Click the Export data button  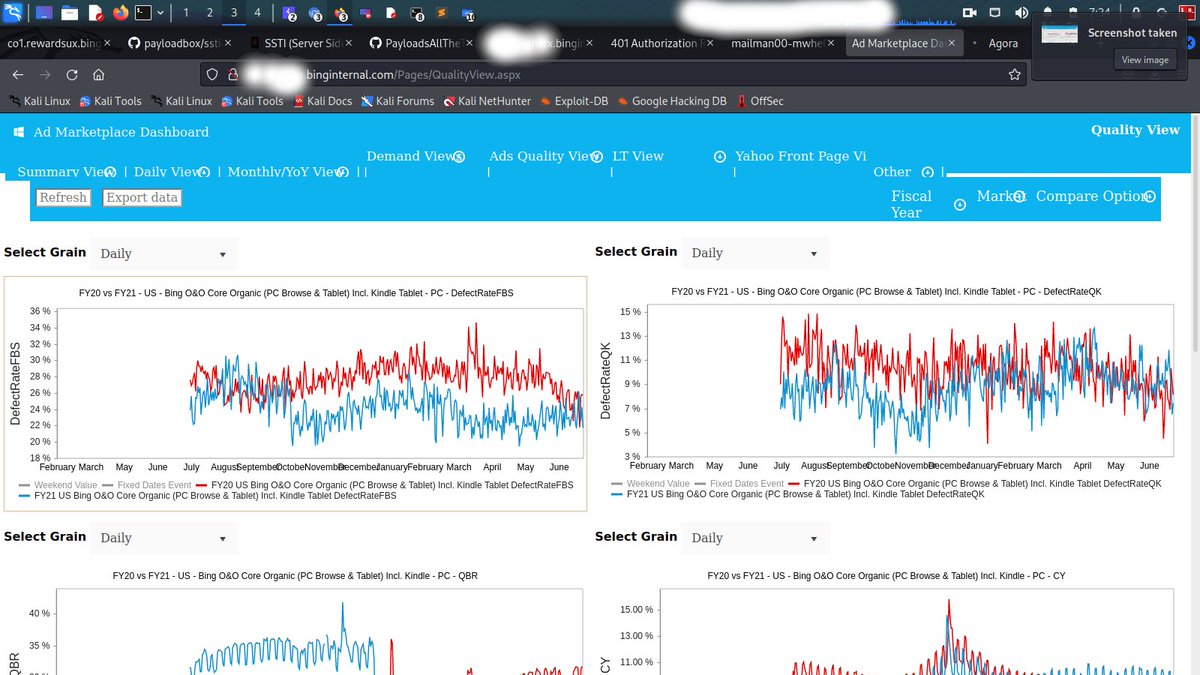click(x=142, y=198)
